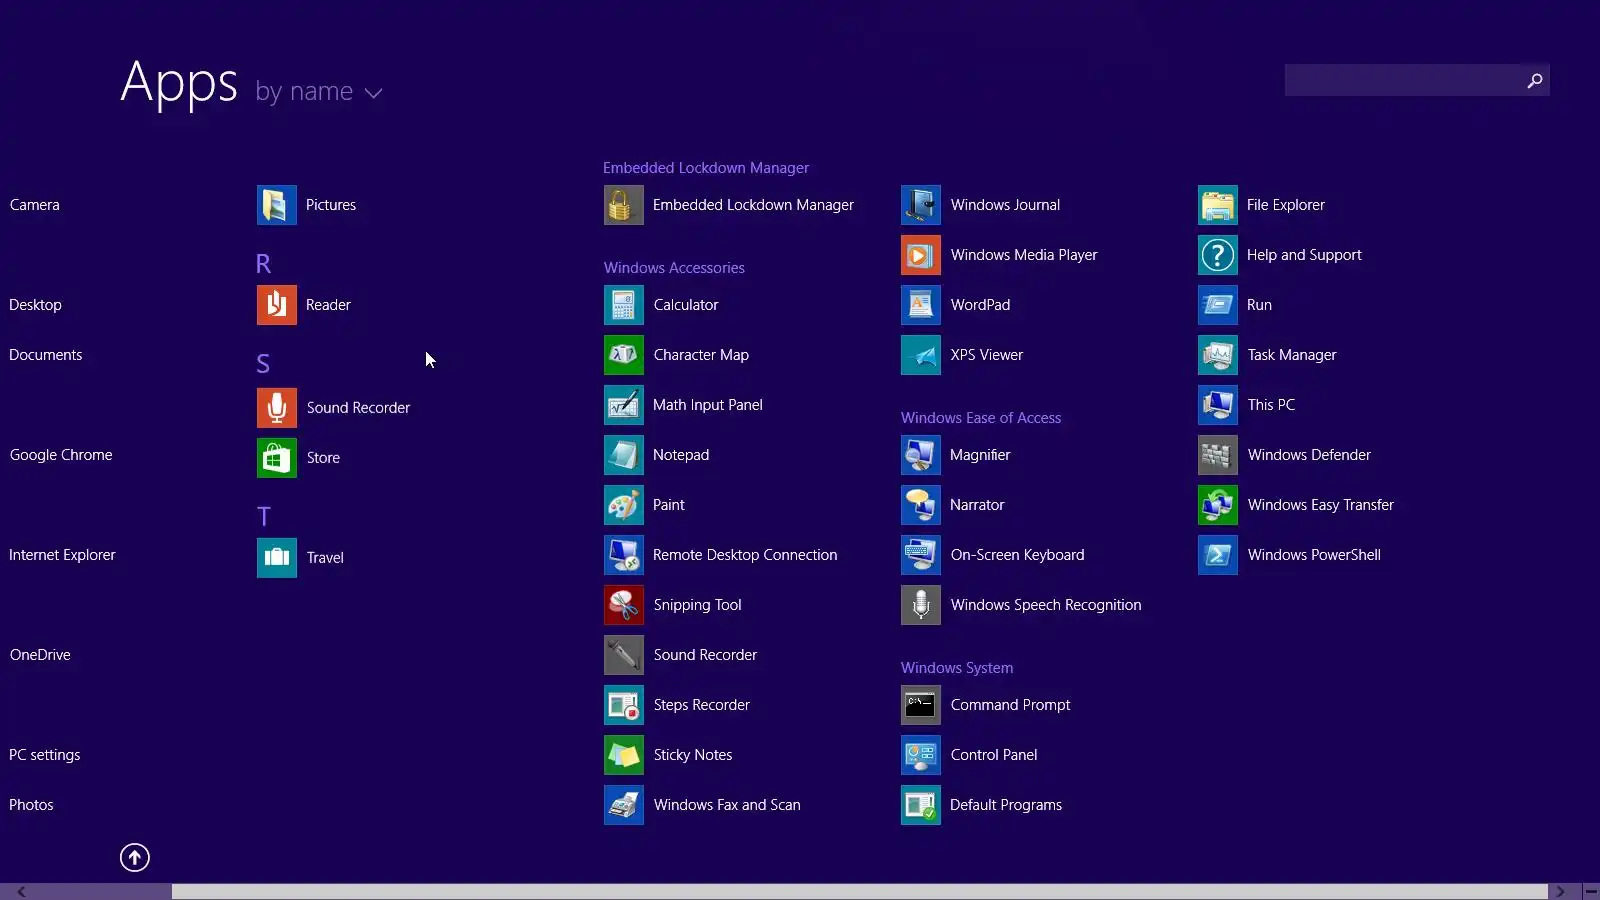Open the Math Input Panel icon
Viewport: 1600px width, 900px height.
tap(624, 405)
